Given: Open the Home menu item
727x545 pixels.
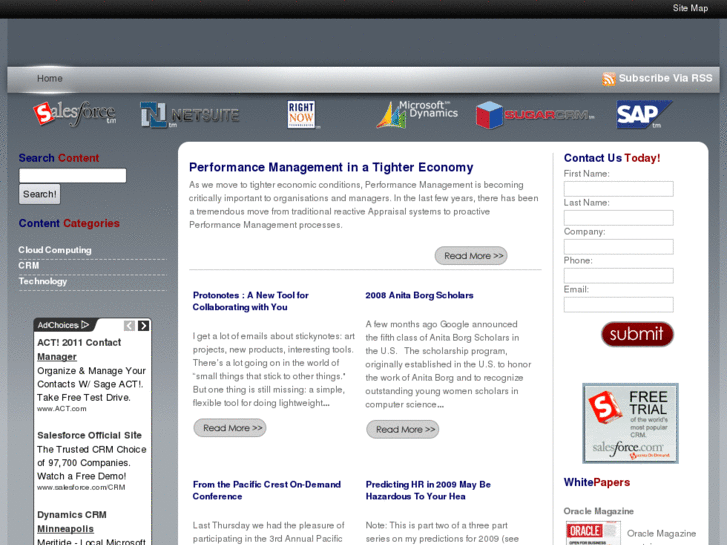Looking at the screenshot, I should tap(50, 78).
